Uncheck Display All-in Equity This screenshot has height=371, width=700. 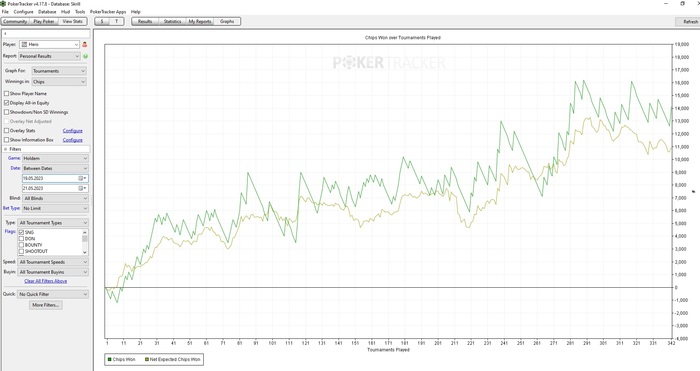[6, 103]
